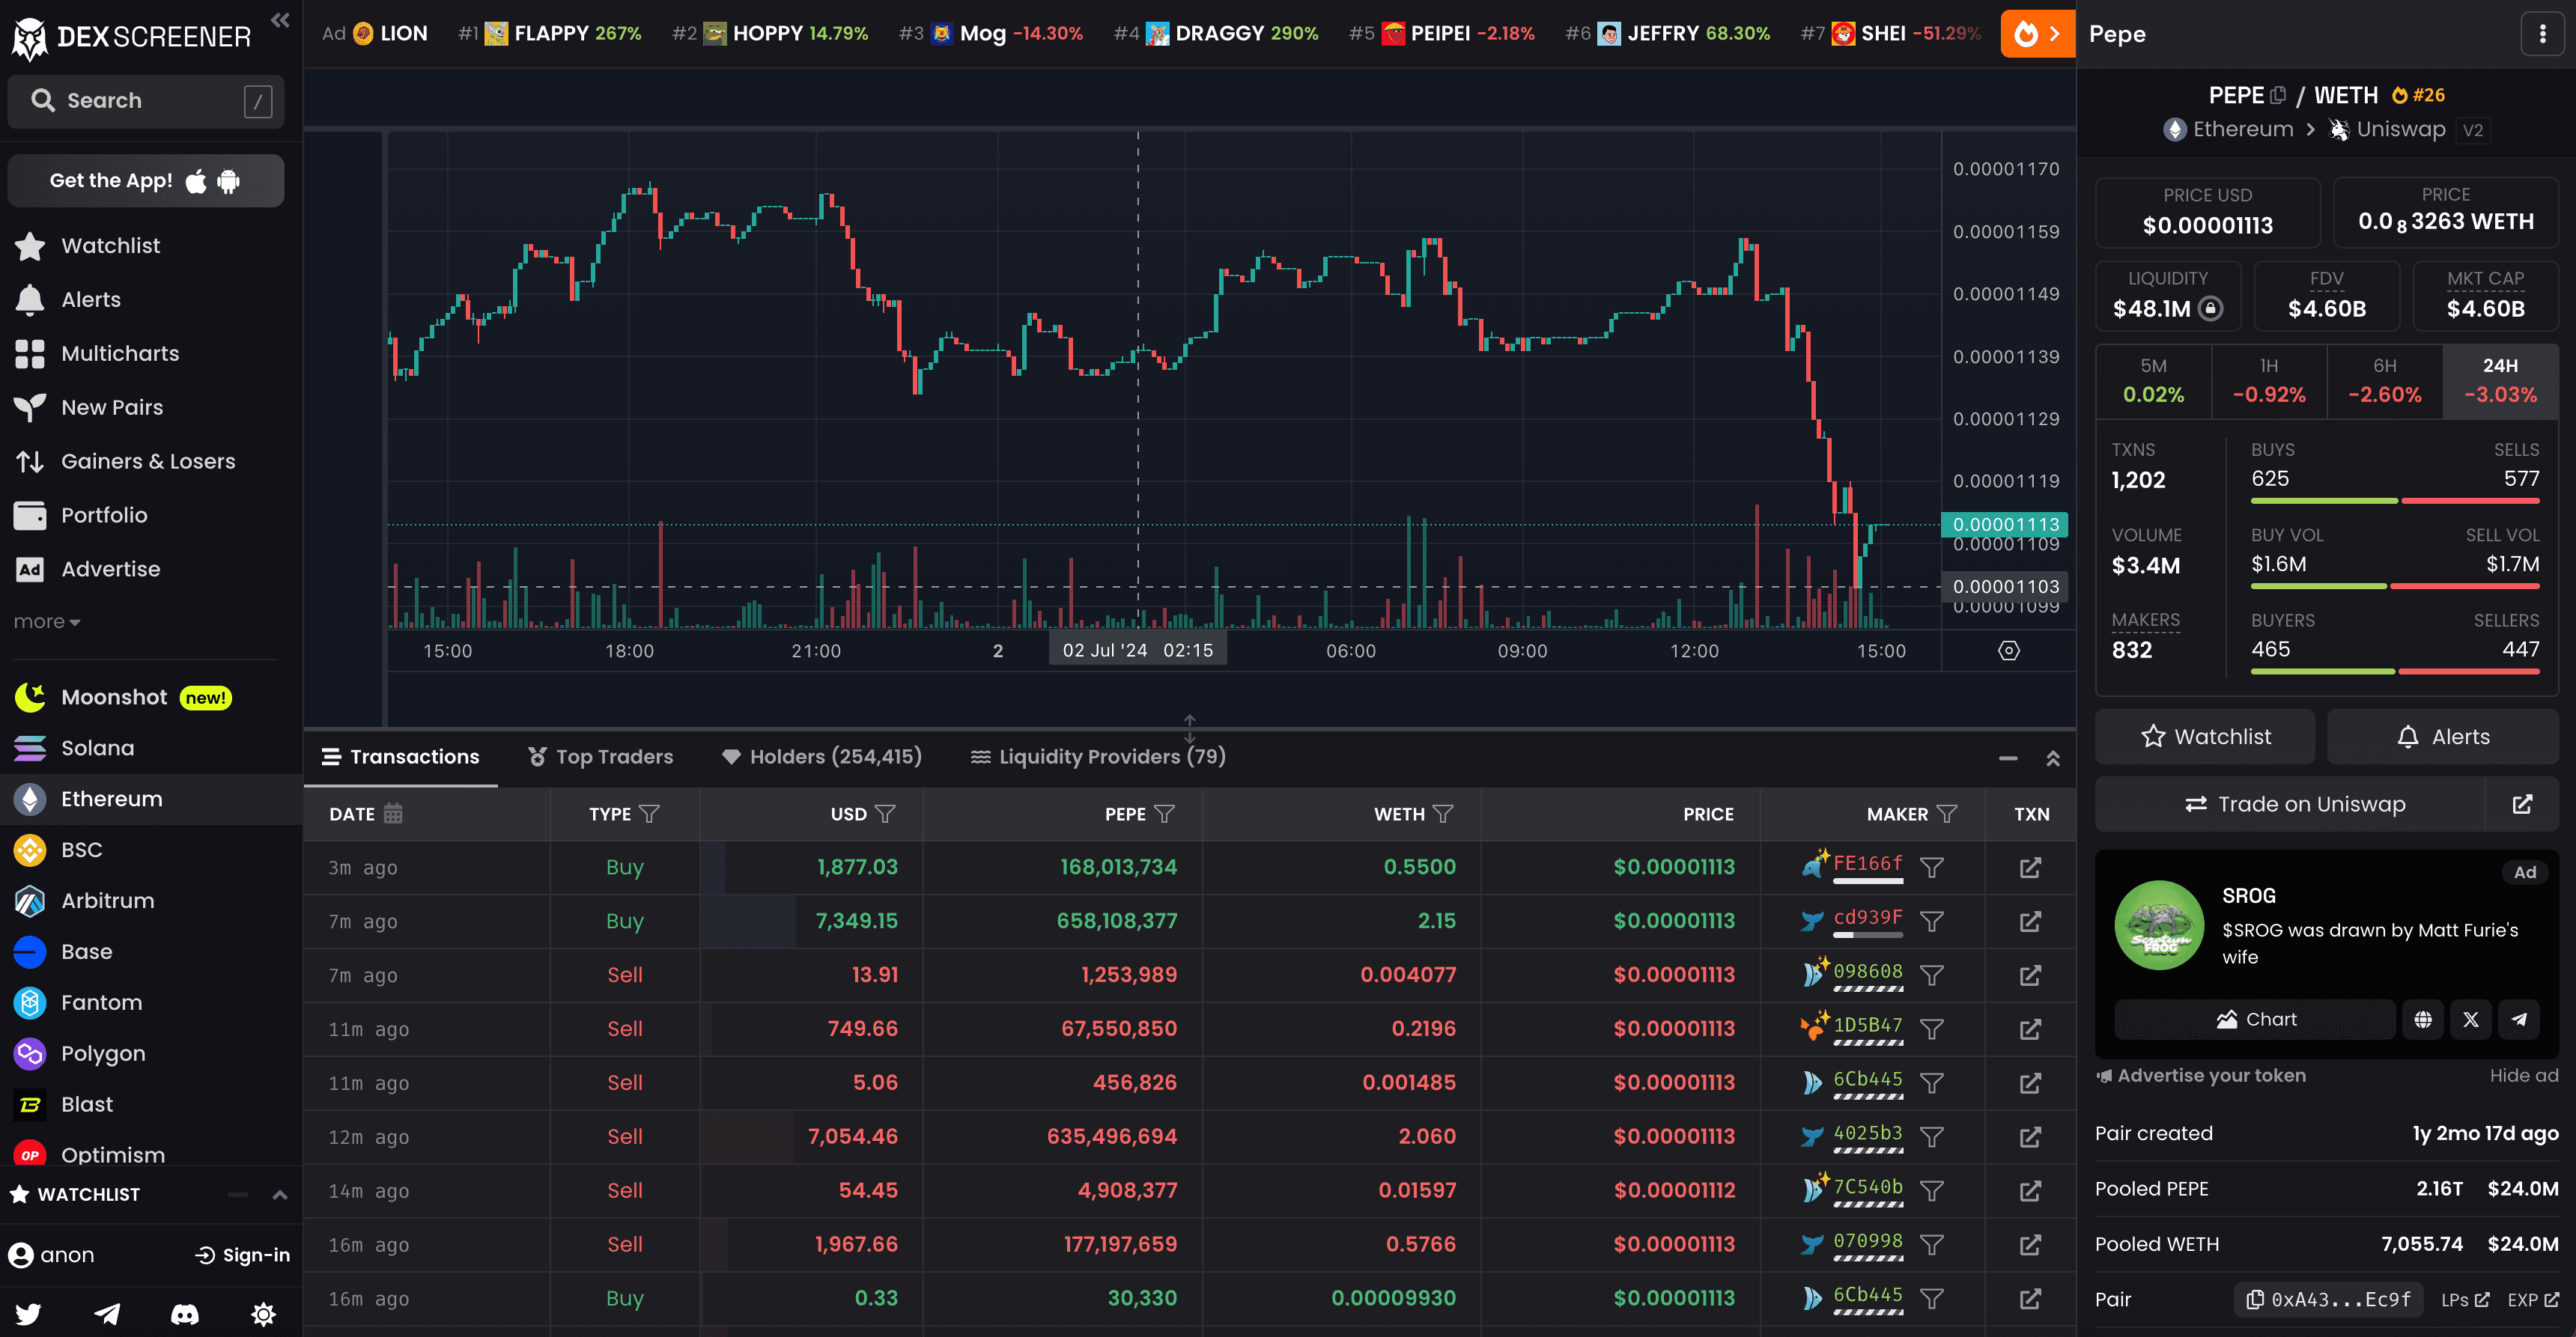Screen dimensions: 2576x1337
Task: Click Get the App! button
Action: click(x=146, y=181)
